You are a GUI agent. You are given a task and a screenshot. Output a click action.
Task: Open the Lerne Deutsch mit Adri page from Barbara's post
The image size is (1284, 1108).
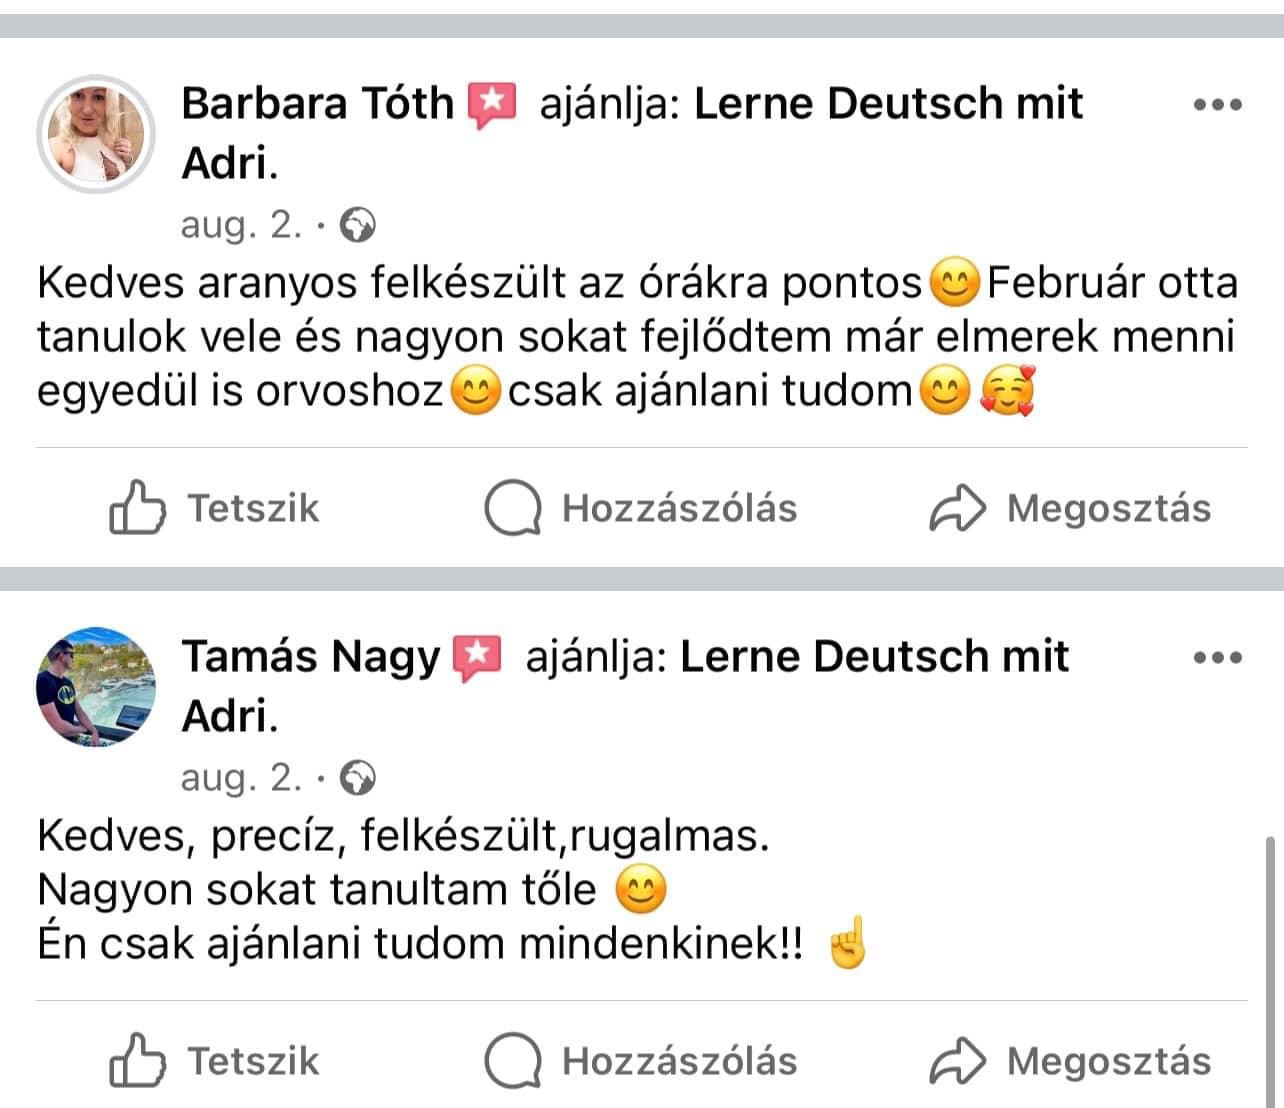(x=887, y=104)
